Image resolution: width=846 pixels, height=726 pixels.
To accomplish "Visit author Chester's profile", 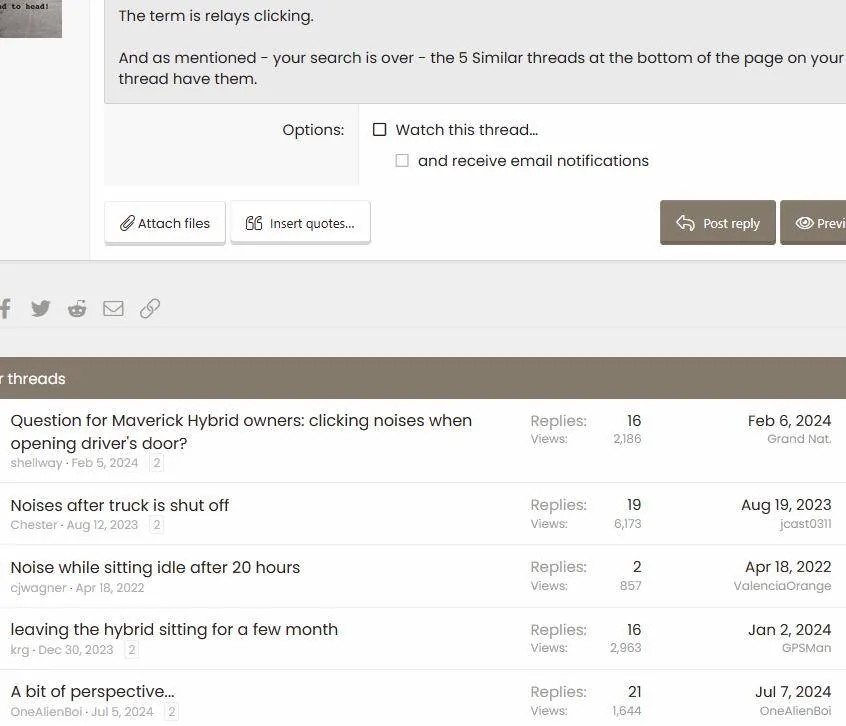I will (x=33, y=525).
